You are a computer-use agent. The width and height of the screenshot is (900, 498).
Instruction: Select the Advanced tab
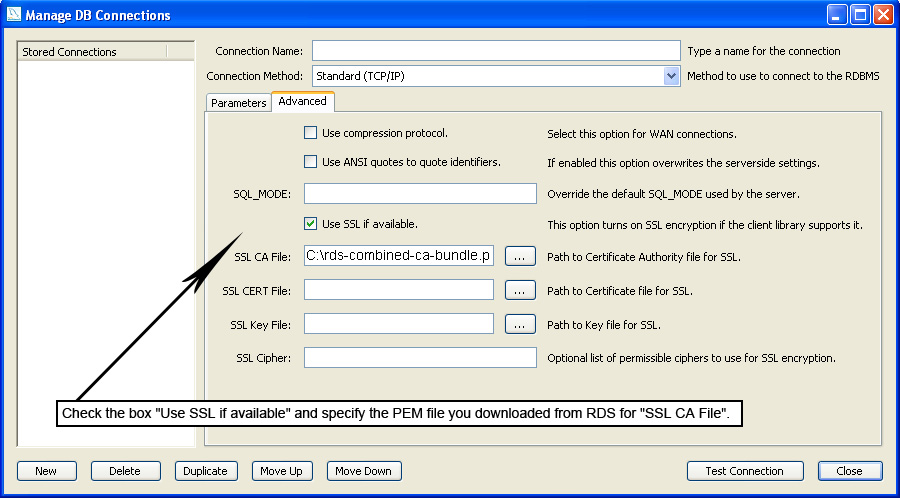click(x=302, y=101)
